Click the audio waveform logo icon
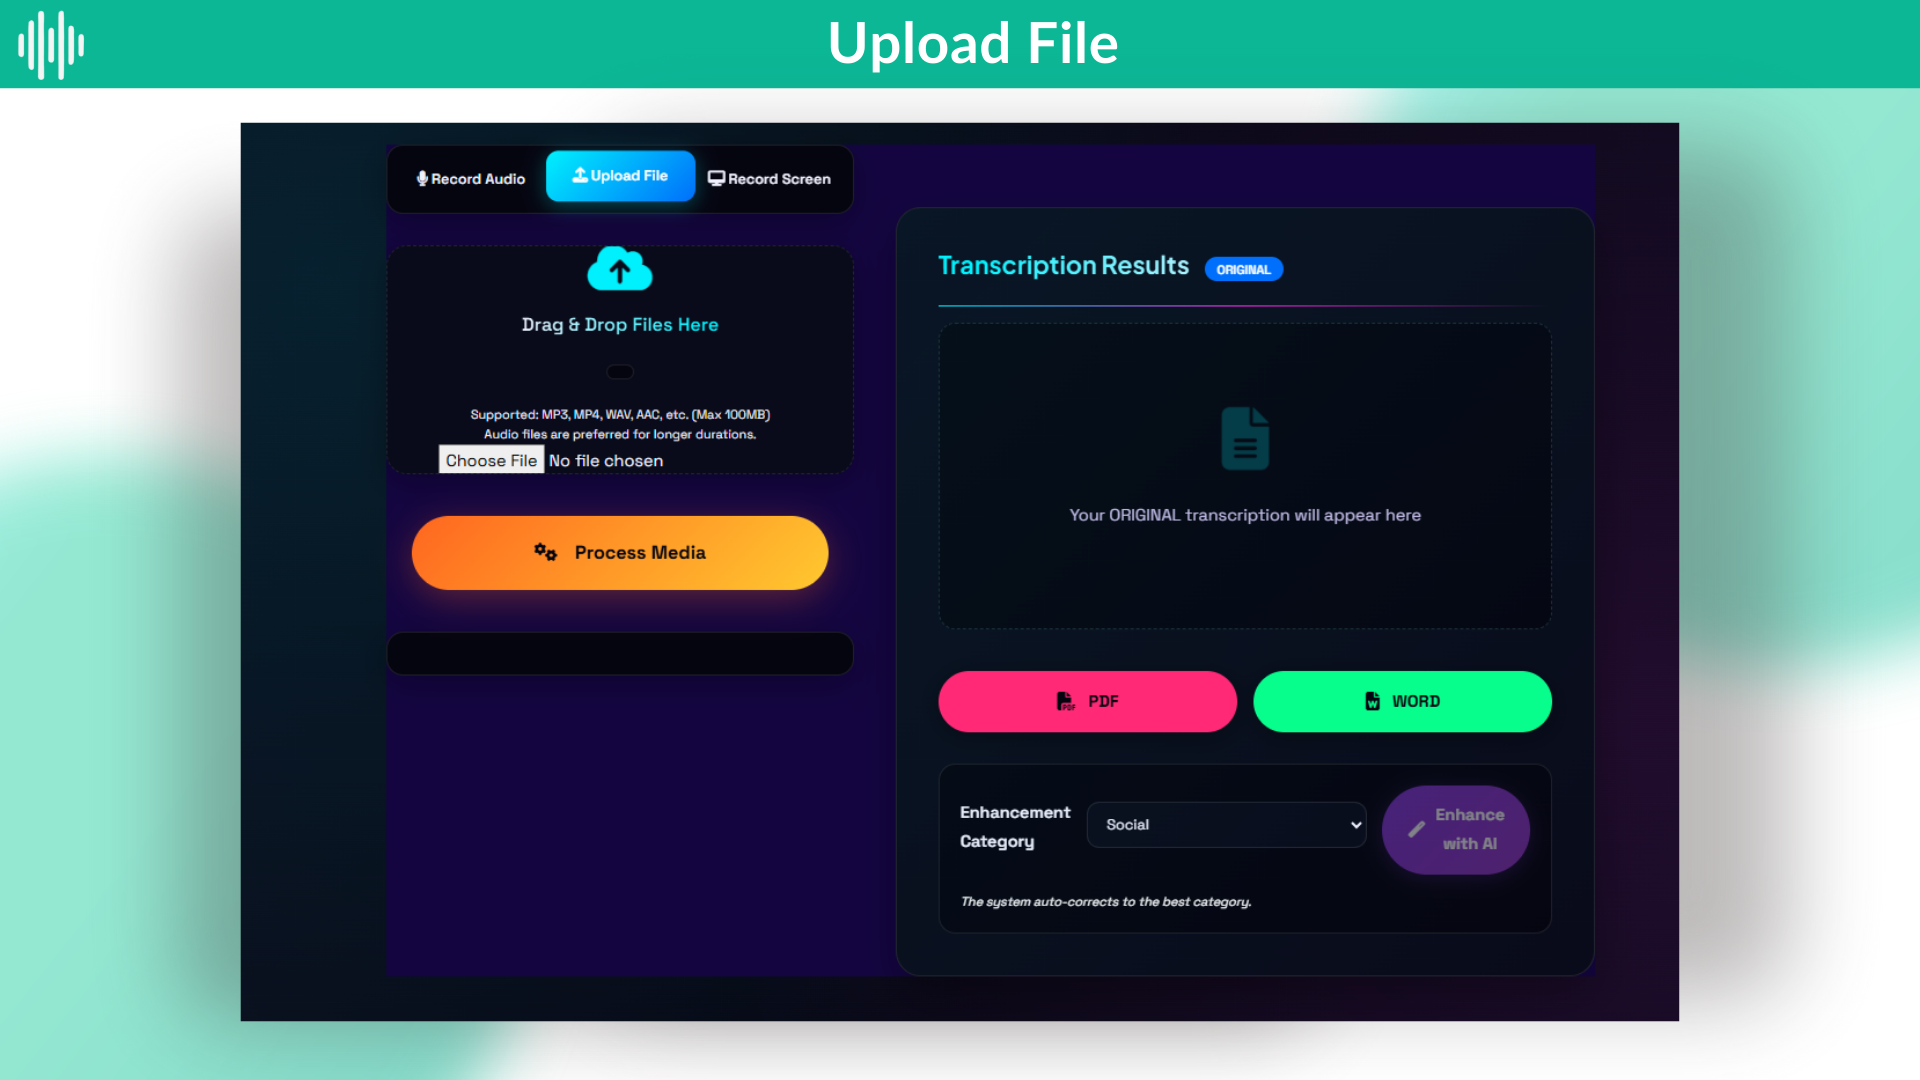Screen dimensions: 1920x1080 point(51,44)
